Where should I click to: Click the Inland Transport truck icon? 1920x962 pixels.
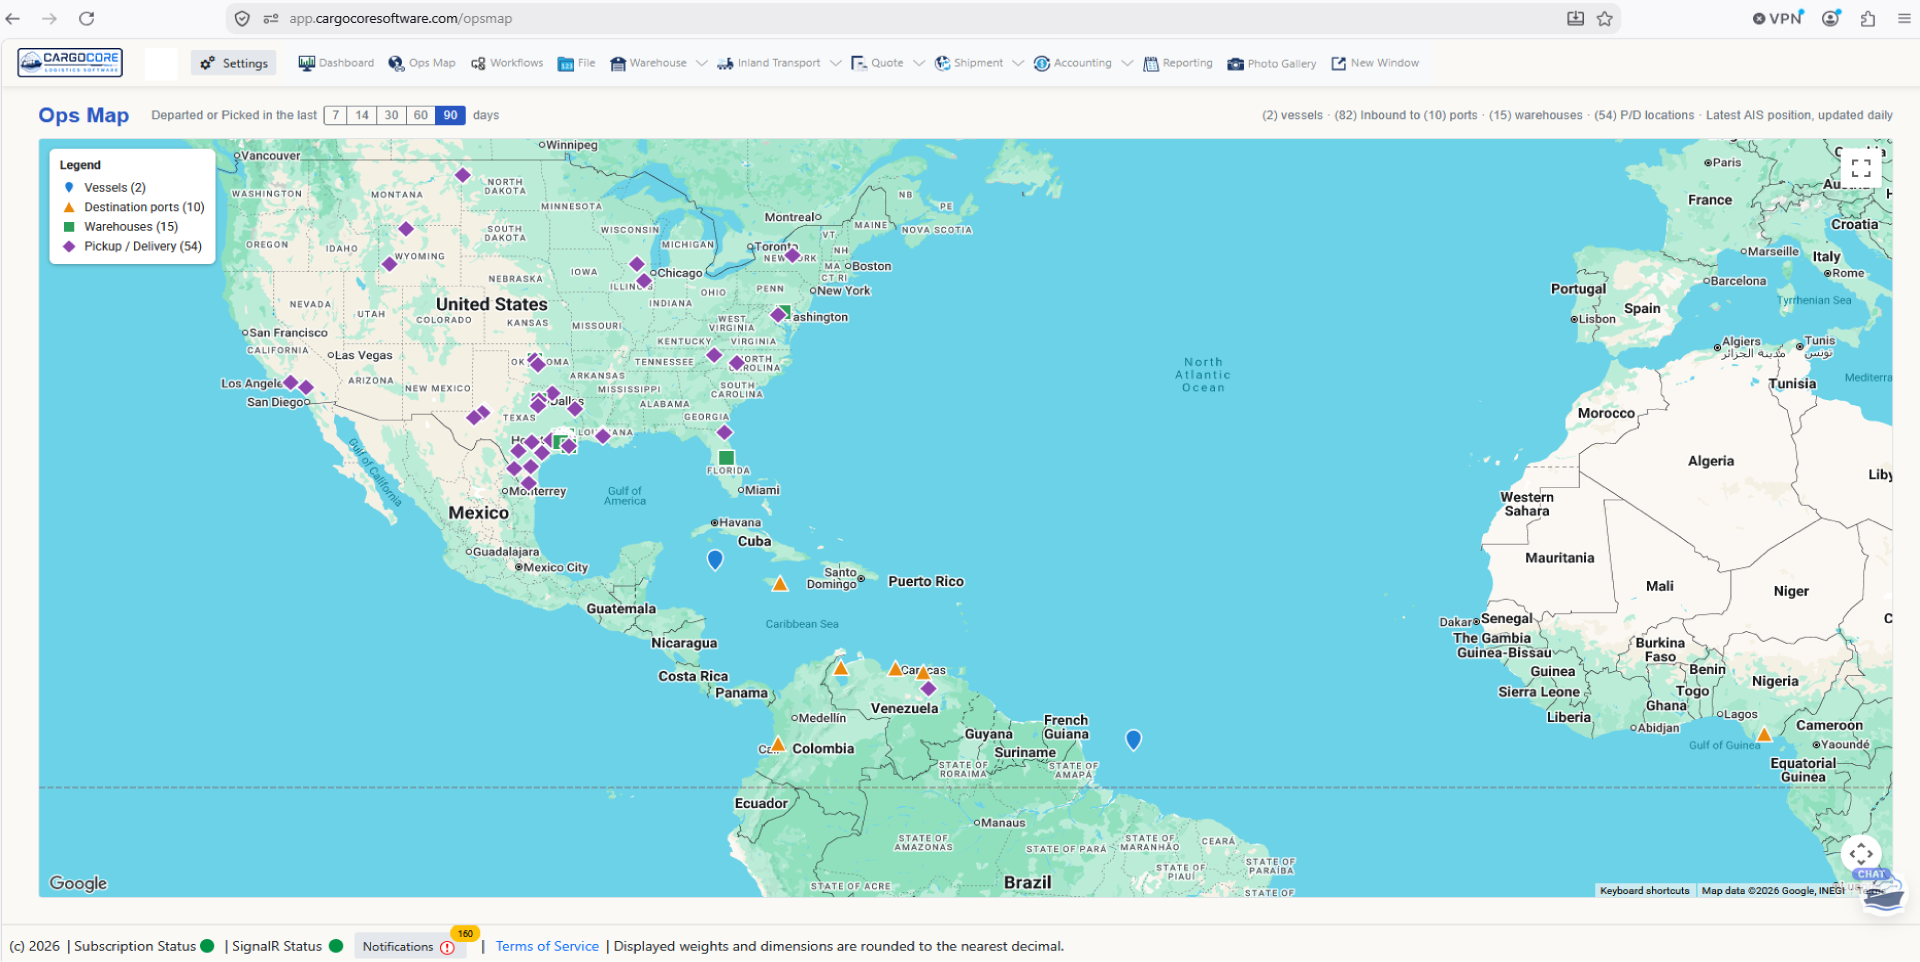pyautogui.click(x=725, y=64)
